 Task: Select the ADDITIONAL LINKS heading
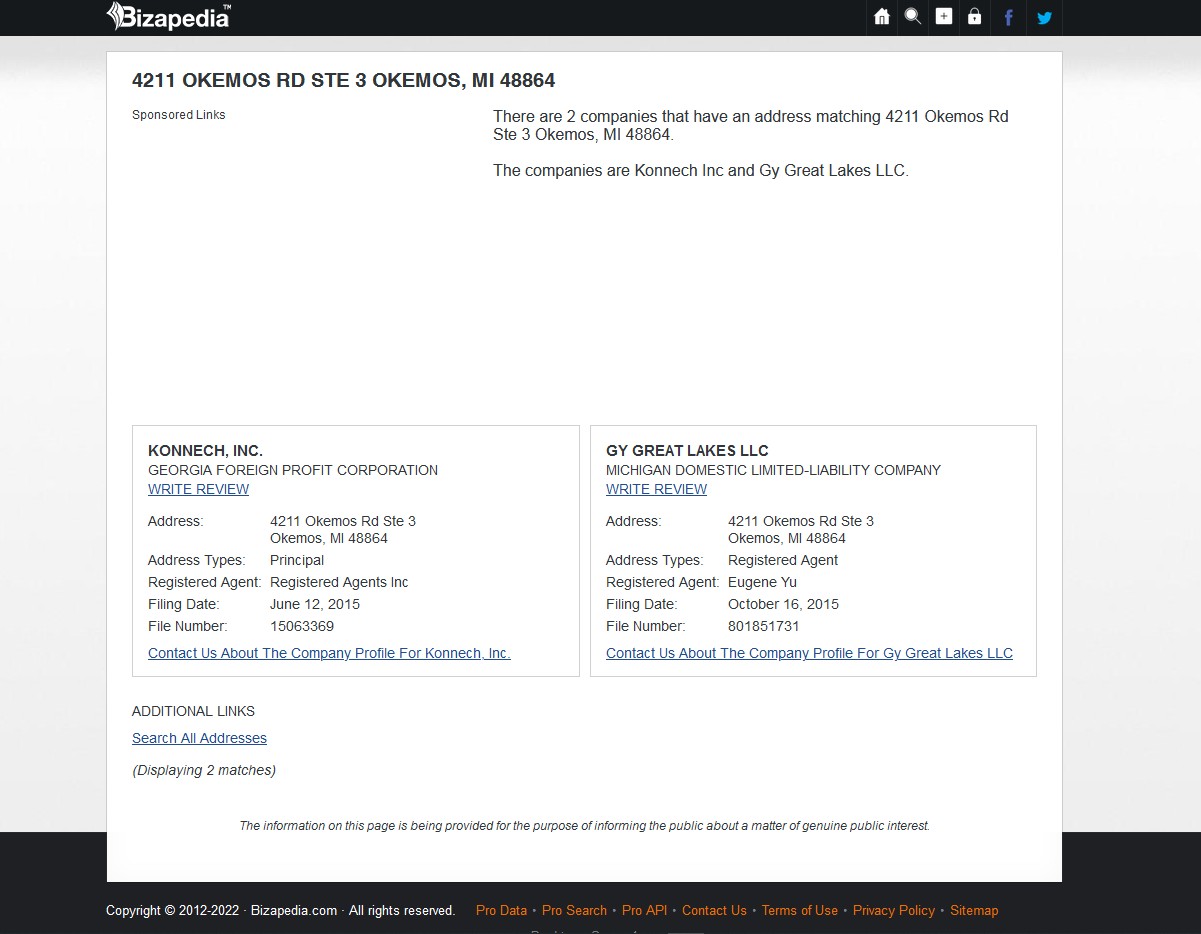(x=193, y=711)
